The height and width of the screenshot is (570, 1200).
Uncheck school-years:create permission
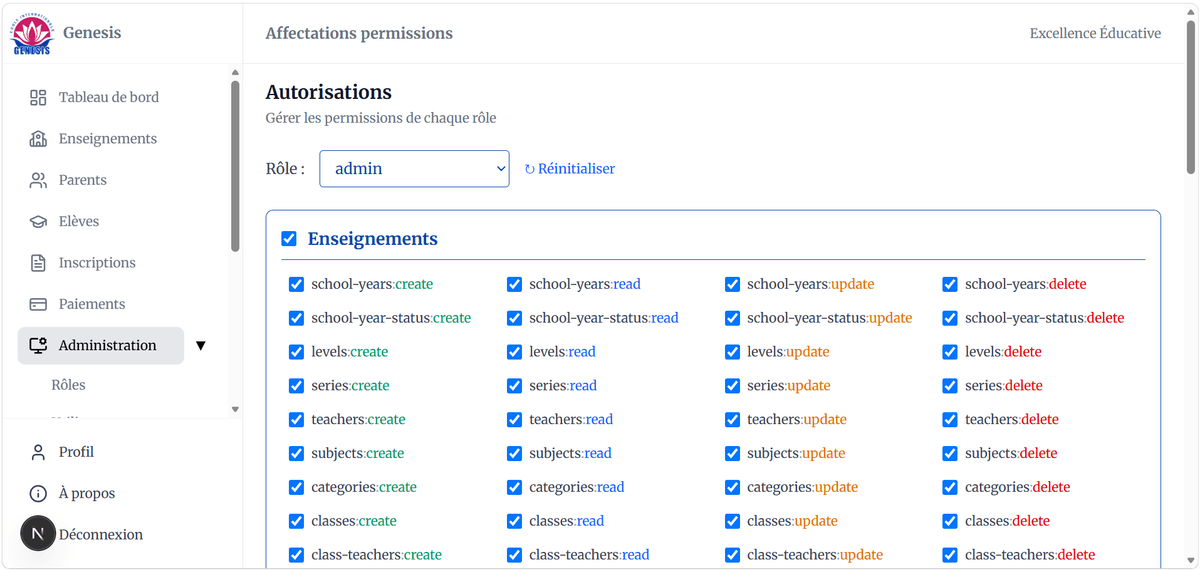(x=296, y=284)
